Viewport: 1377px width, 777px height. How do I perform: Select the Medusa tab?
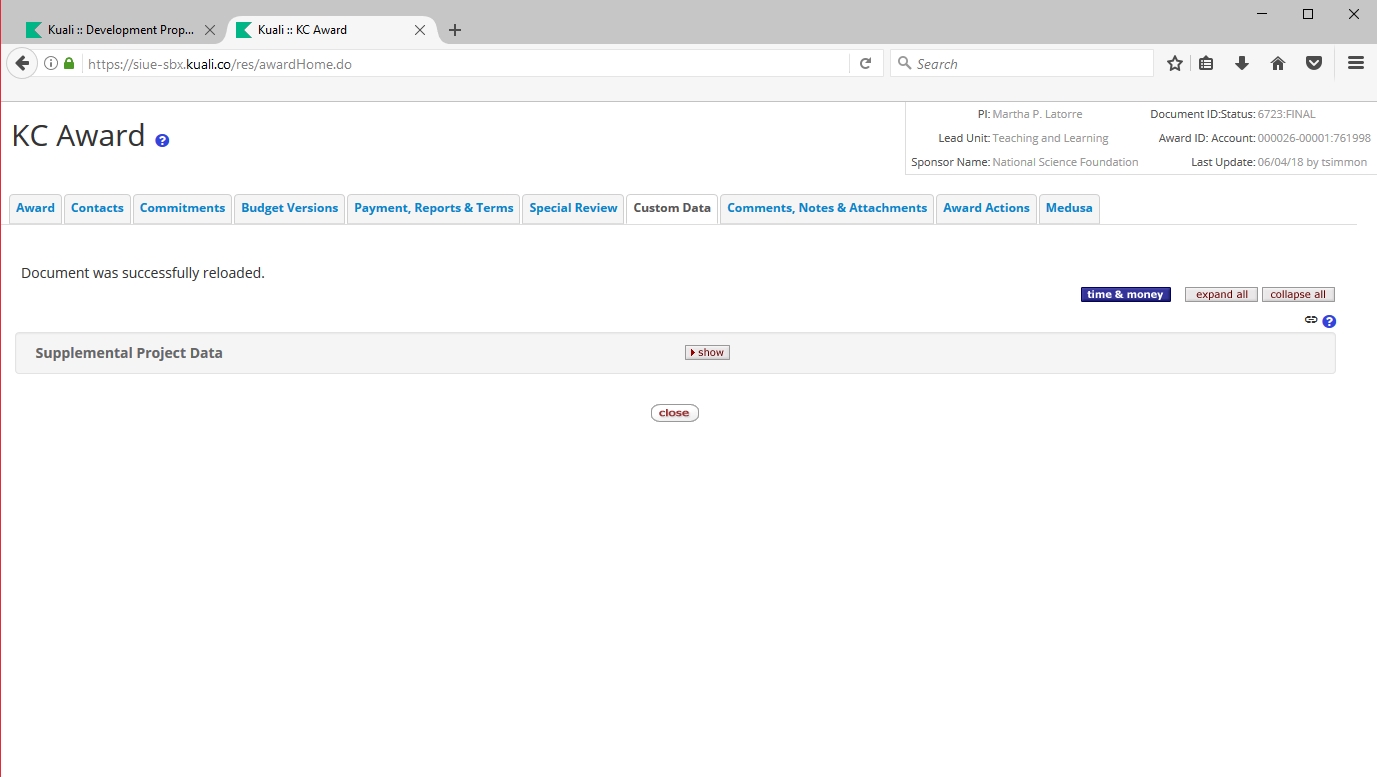[1069, 208]
